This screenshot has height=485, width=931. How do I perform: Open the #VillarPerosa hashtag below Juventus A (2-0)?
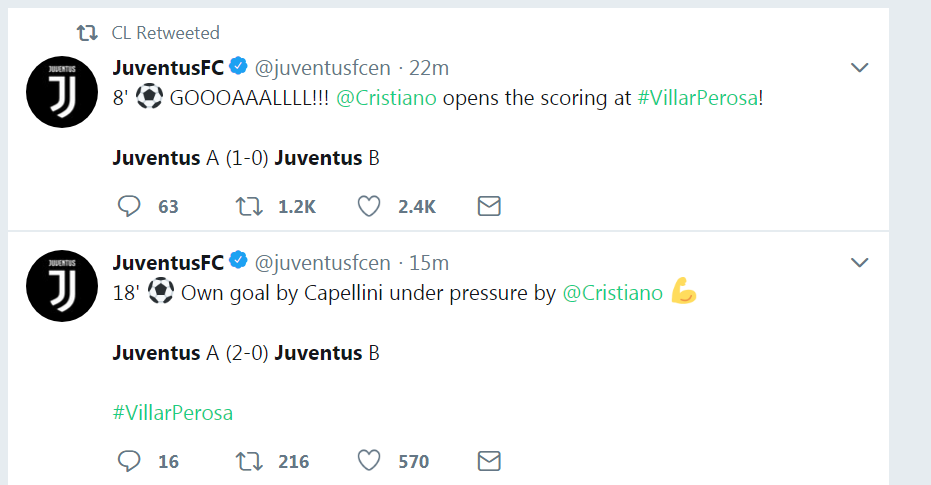(172, 413)
